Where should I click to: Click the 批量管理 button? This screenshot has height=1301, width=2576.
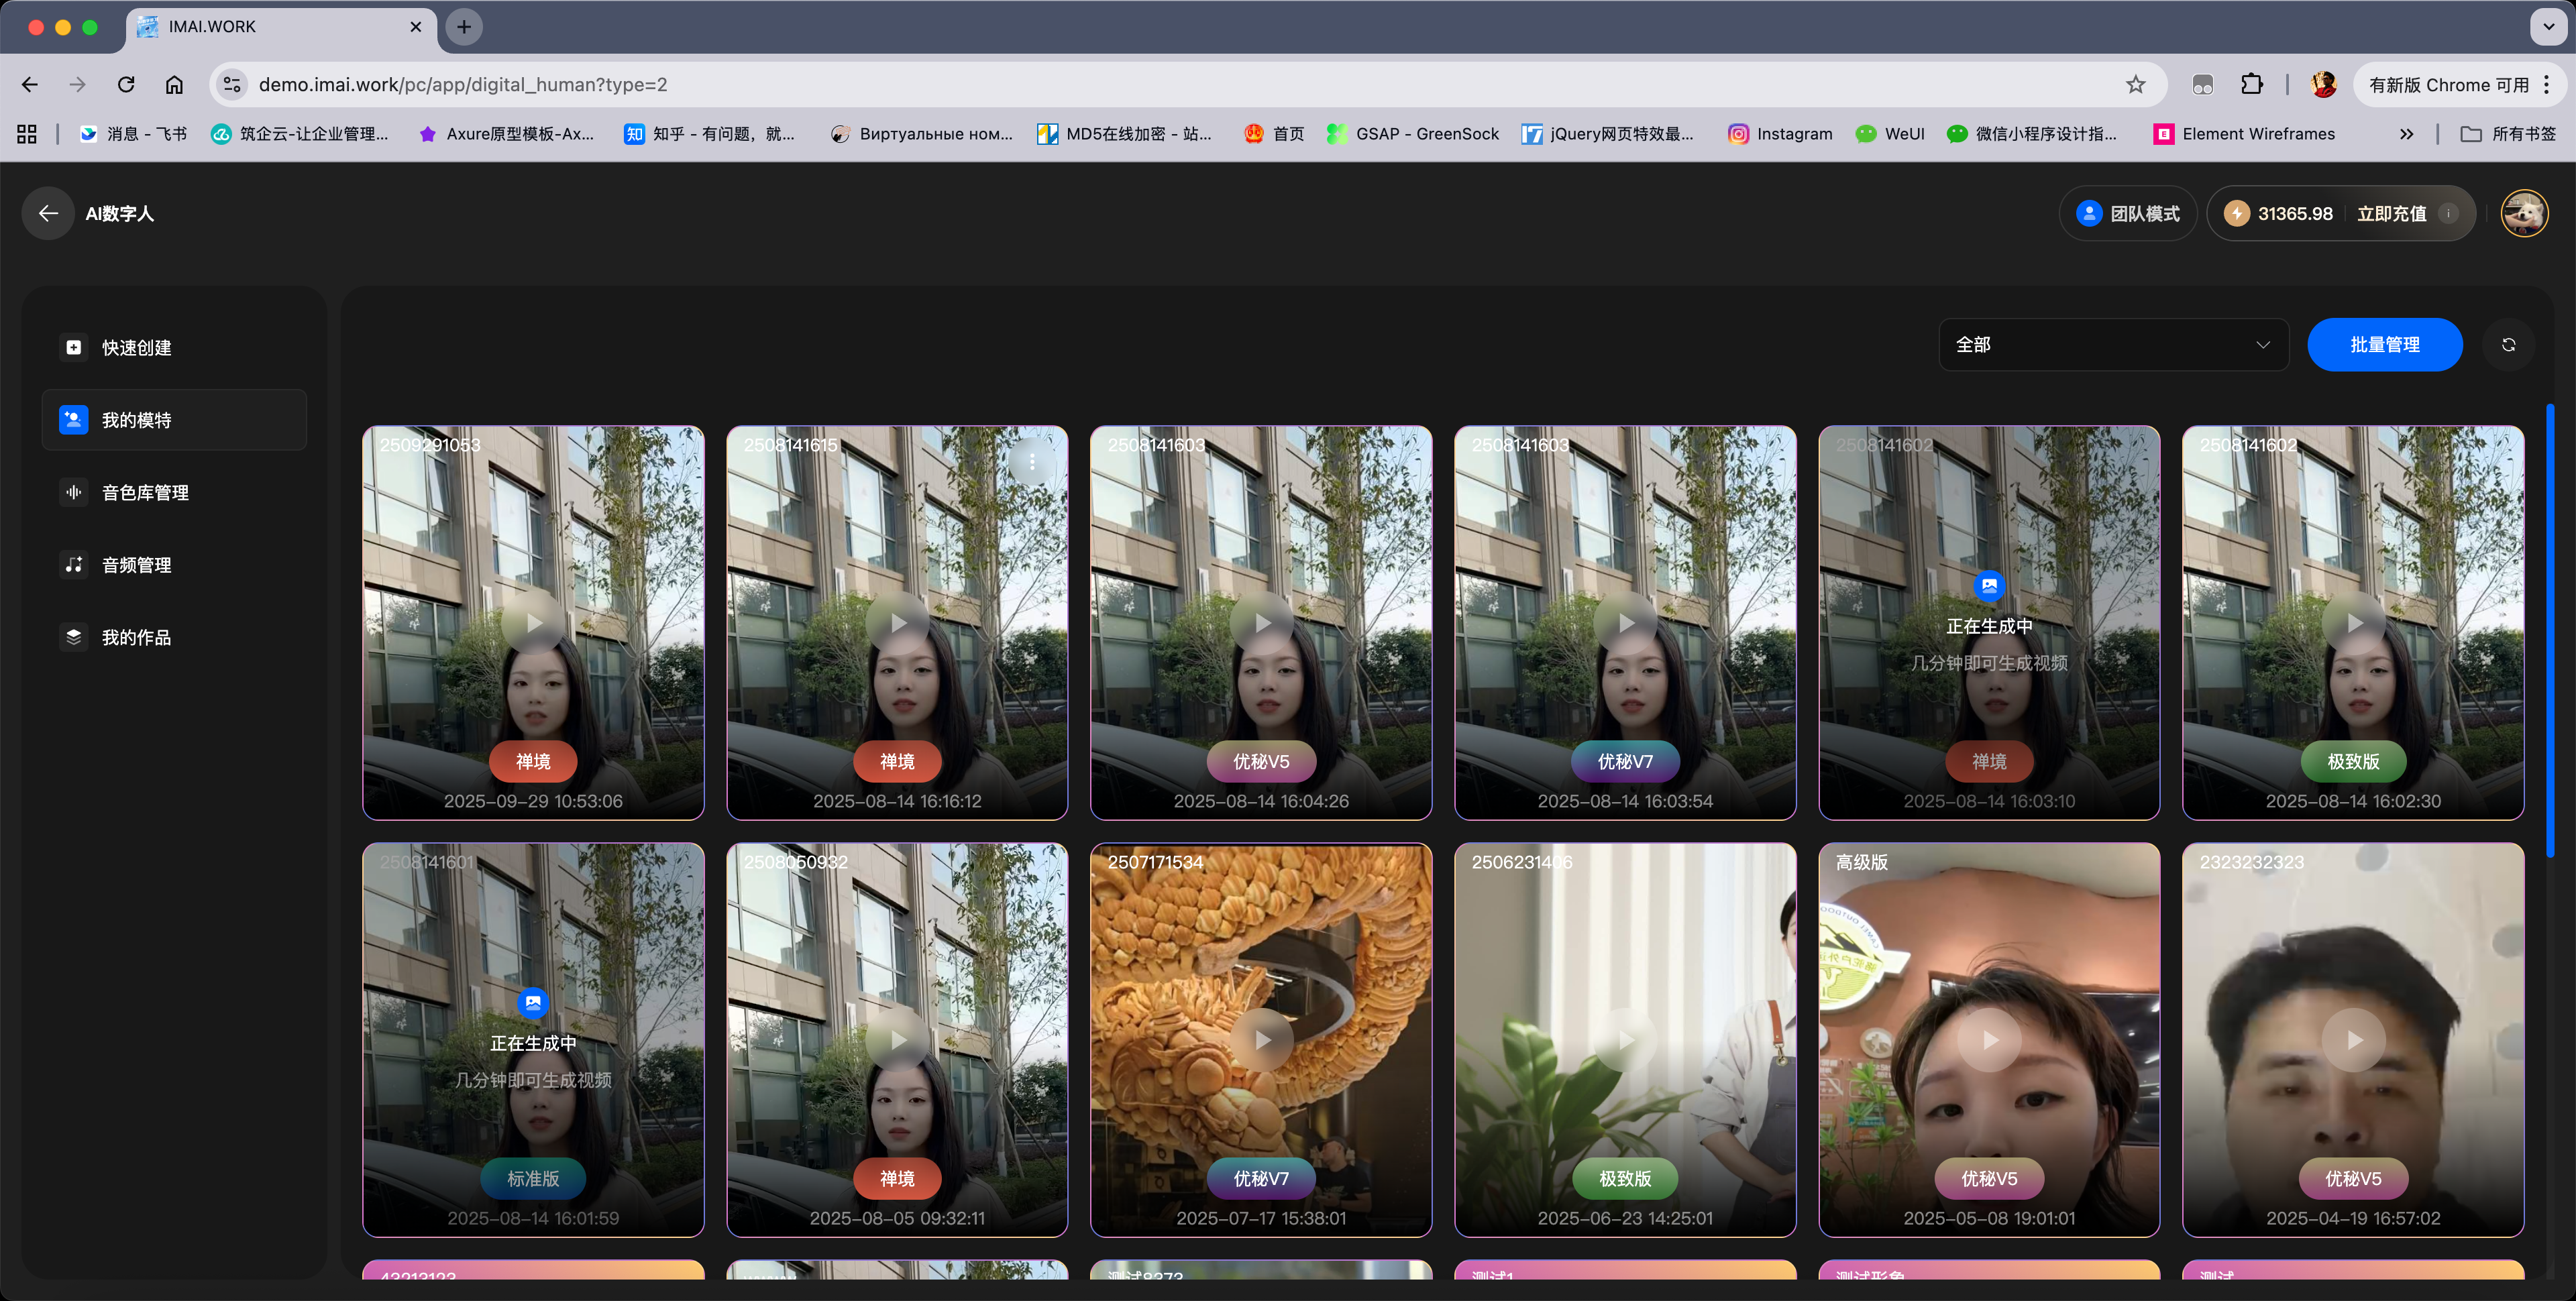tap(2384, 345)
